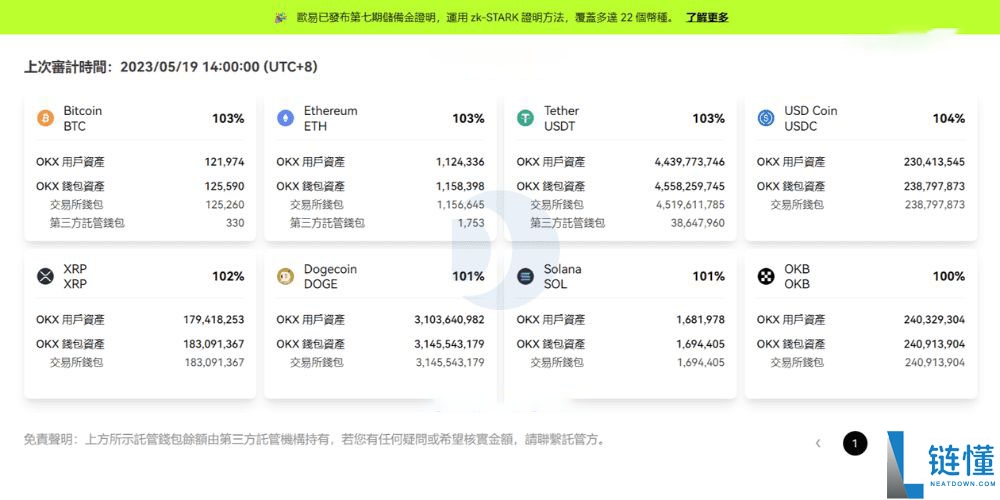Viewport: 1000px width, 500px height.
Task: Click the Bitcoin BTC coin icon
Action: (45, 118)
